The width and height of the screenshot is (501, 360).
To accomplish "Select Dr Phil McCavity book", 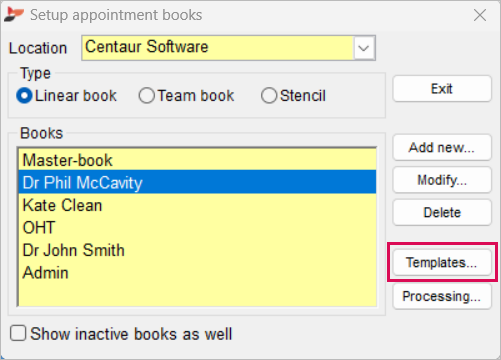I will click(197, 182).
